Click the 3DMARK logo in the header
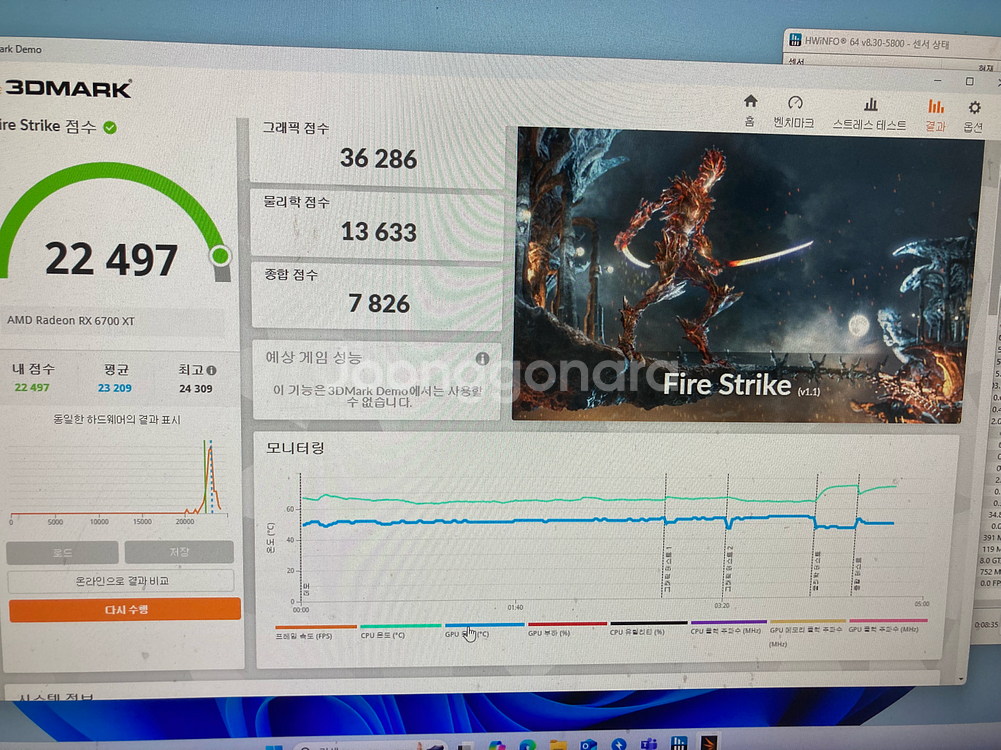The height and width of the screenshot is (750, 1001). 67,88
